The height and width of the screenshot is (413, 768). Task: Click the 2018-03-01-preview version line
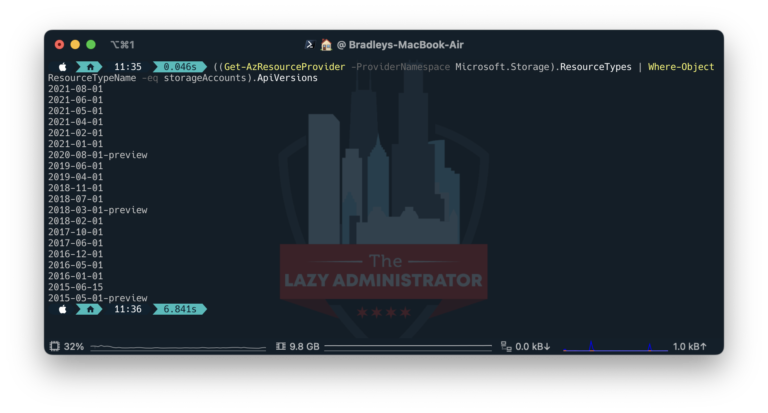[x=97, y=210]
